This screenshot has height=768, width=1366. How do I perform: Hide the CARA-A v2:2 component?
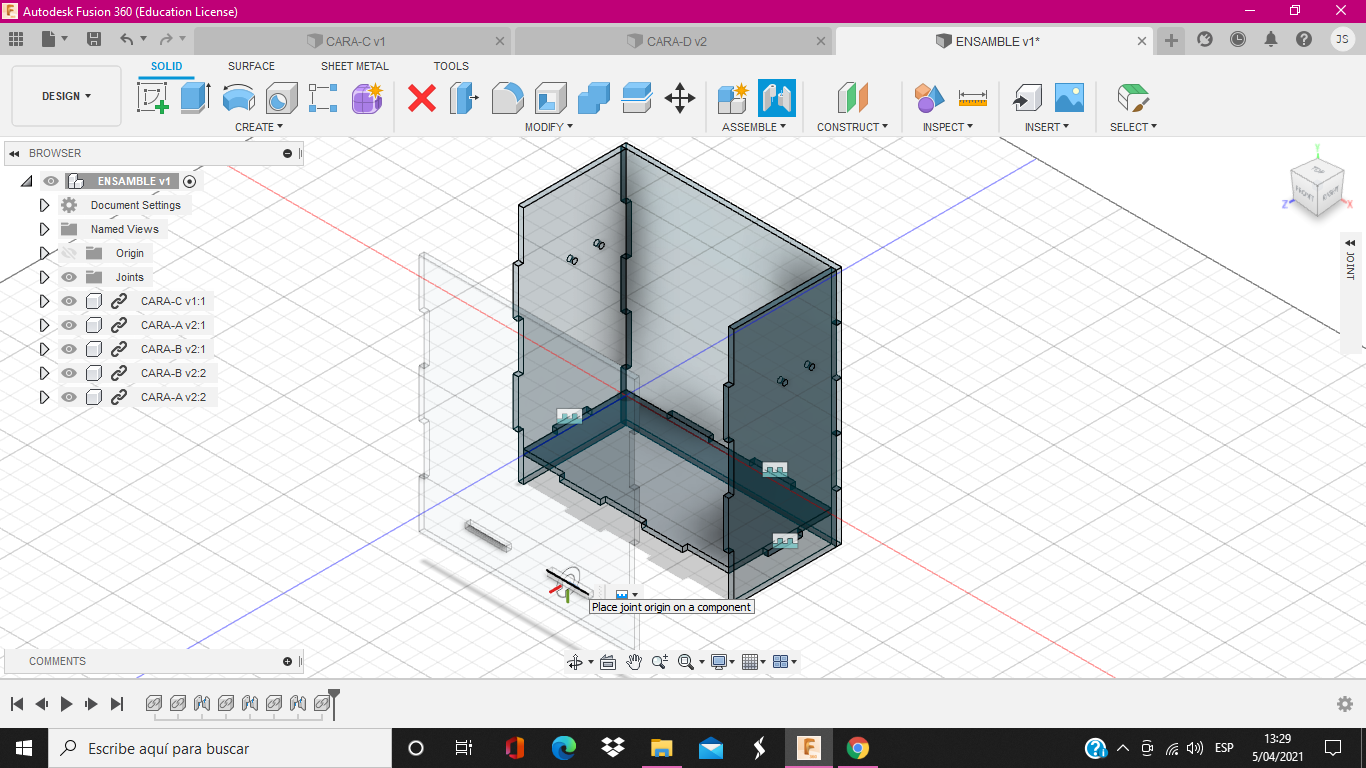tap(69, 397)
